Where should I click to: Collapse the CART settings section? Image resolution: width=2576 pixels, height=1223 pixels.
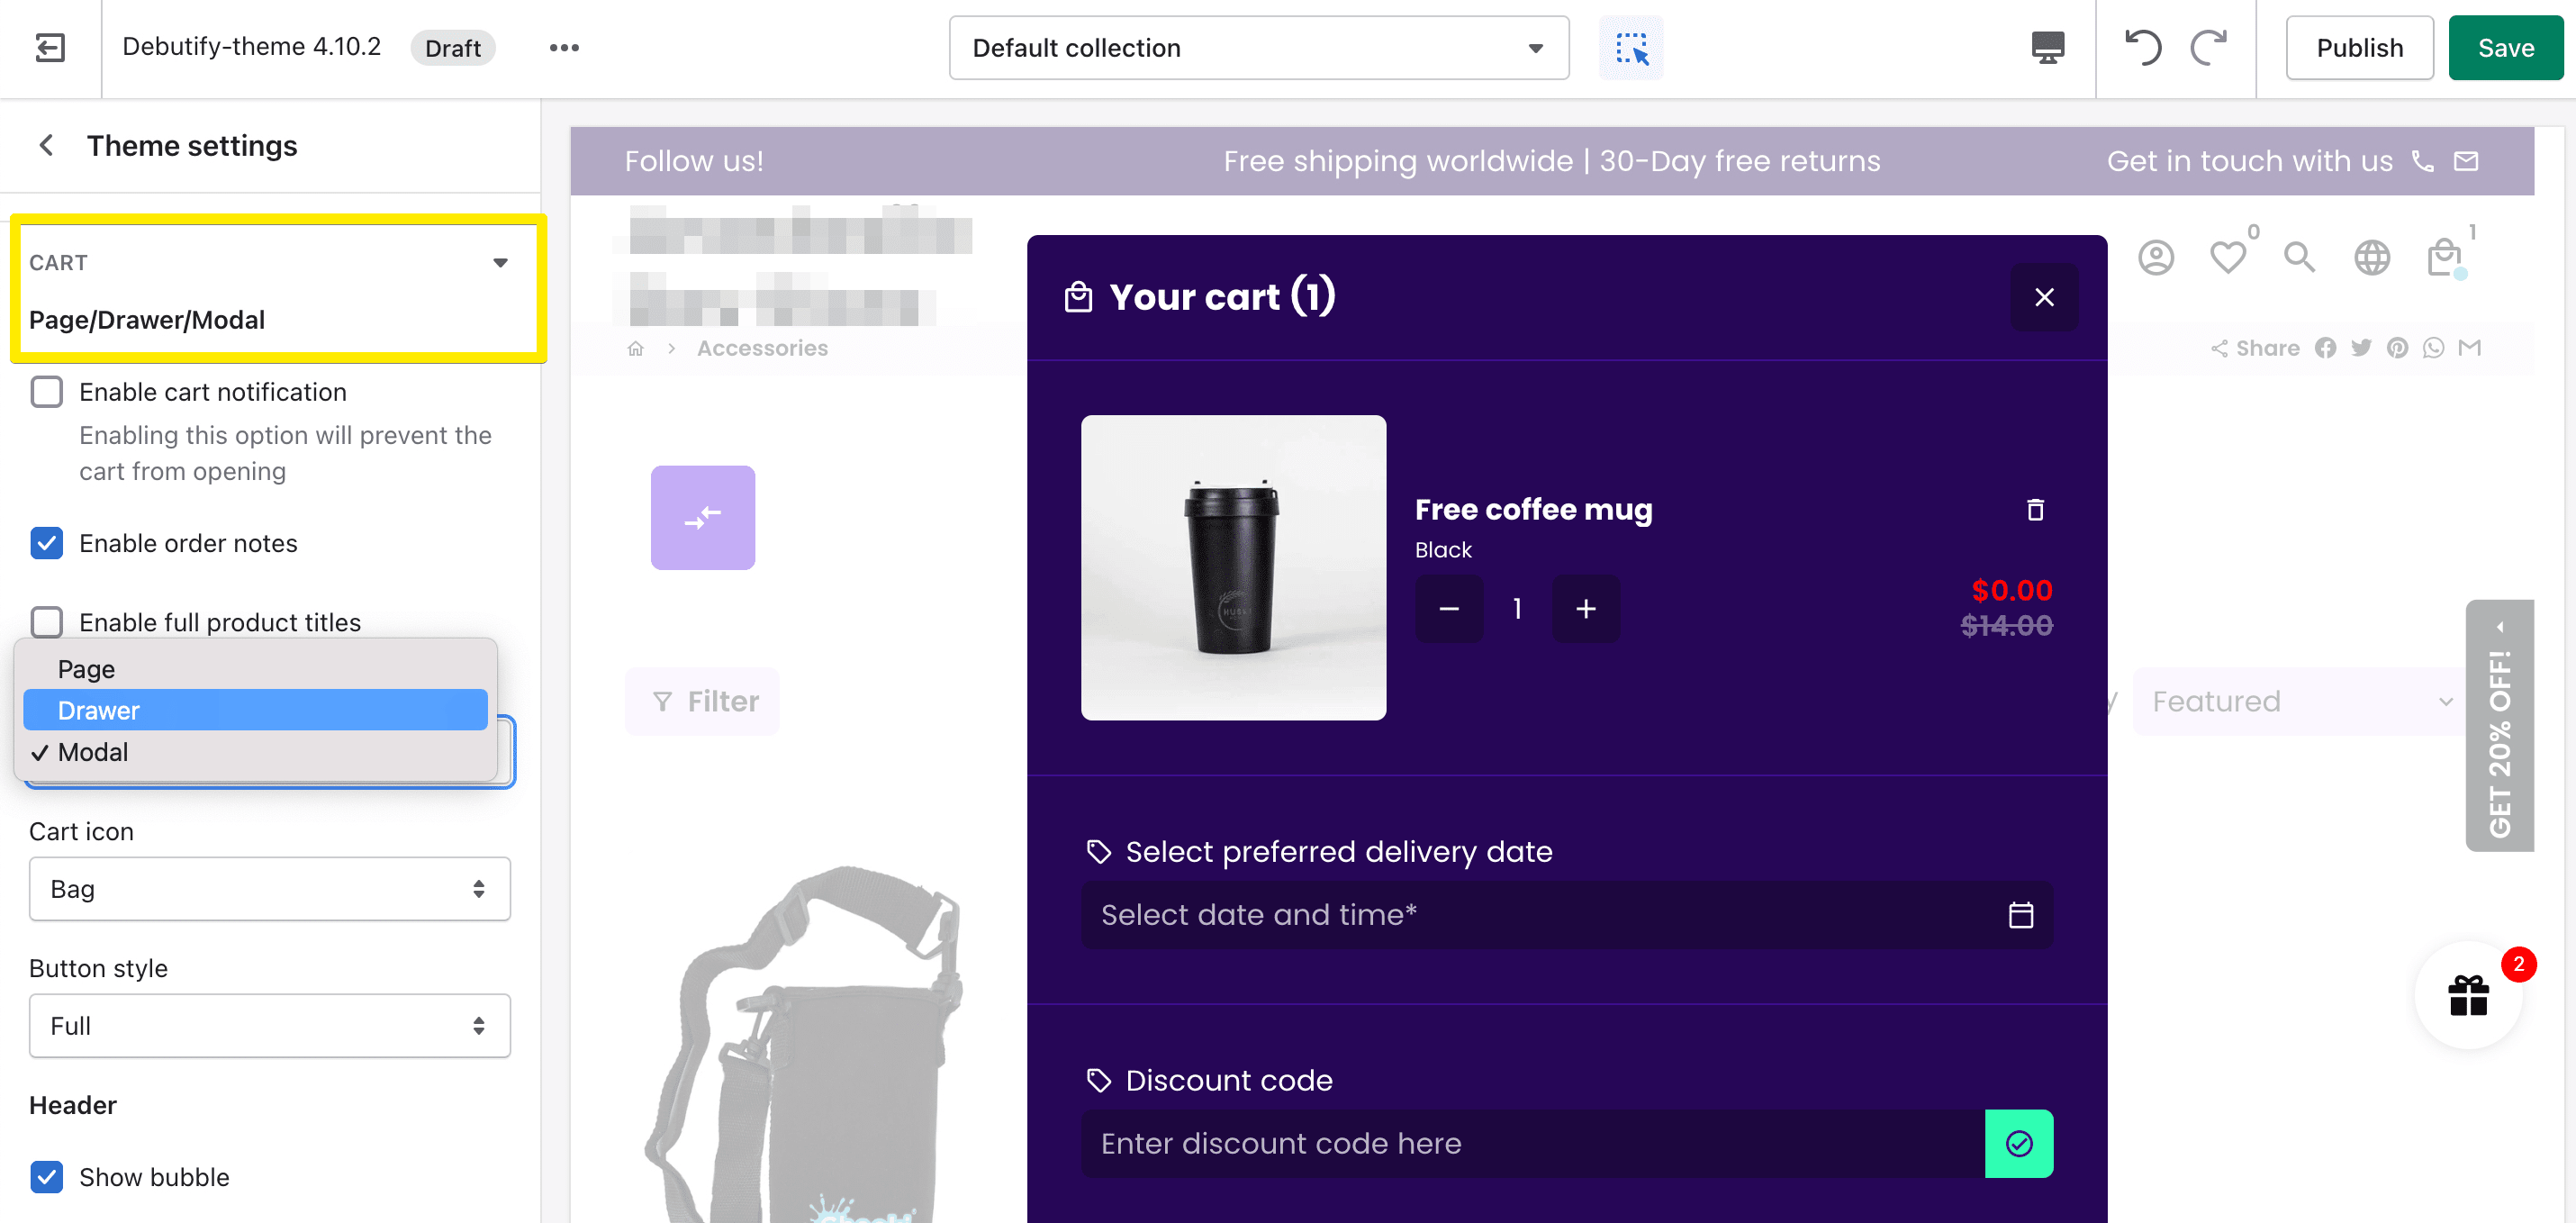tap(501, 262)
